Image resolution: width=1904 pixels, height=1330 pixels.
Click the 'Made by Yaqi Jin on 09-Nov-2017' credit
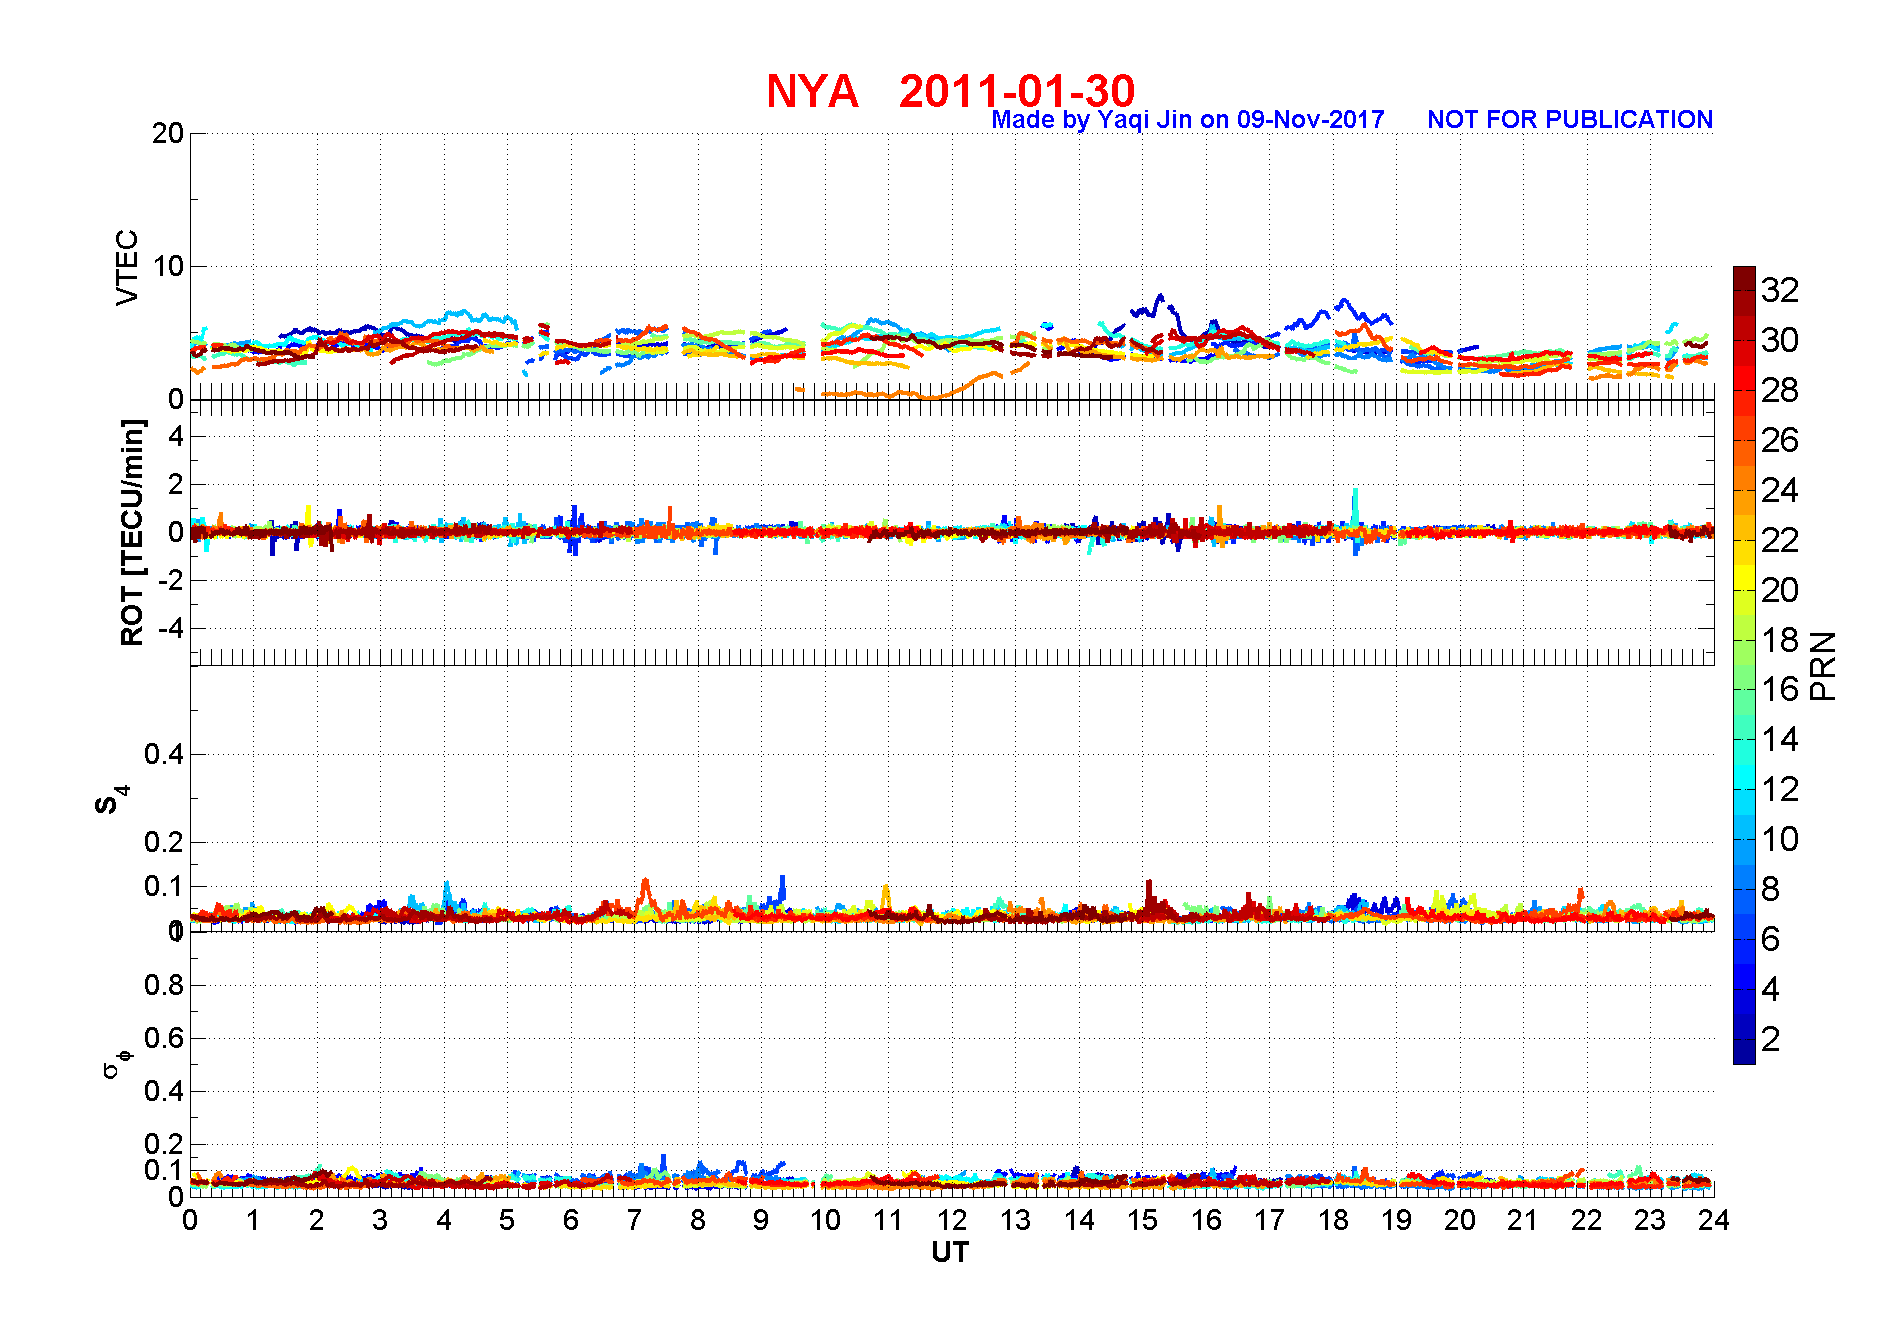[x=1187, y=120]
